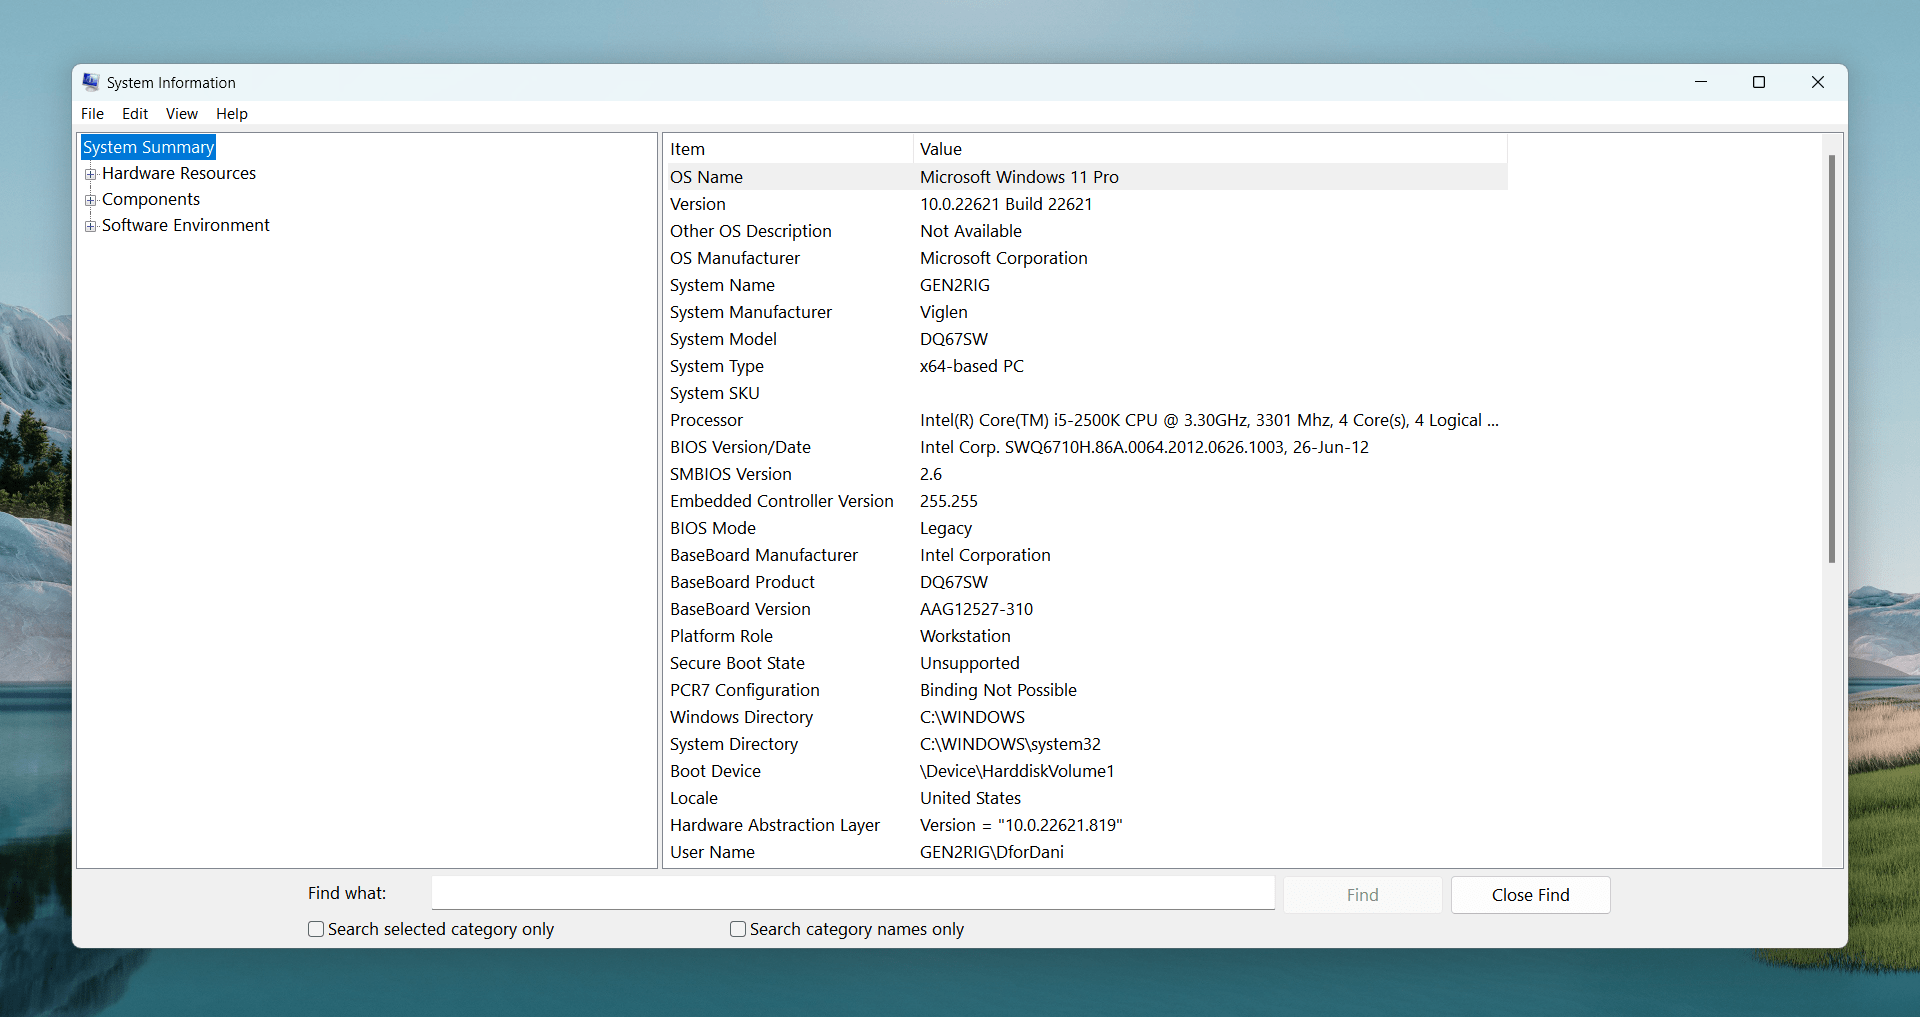Expand the Software Environment tree node
1920x1017 pixels.
[91, 225]
